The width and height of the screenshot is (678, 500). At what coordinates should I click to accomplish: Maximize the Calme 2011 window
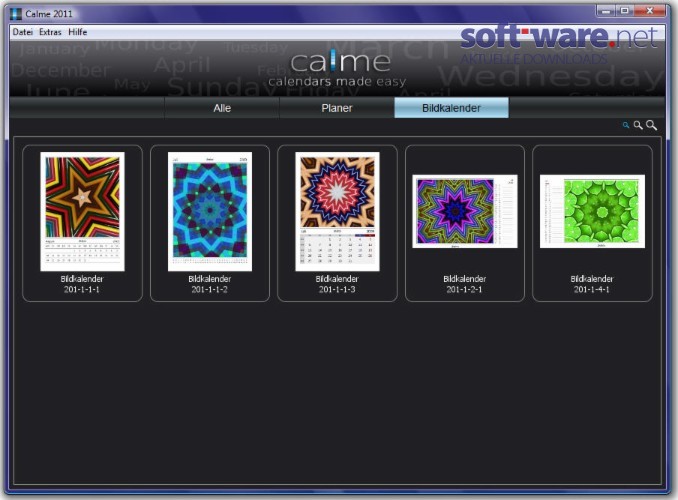624,11
